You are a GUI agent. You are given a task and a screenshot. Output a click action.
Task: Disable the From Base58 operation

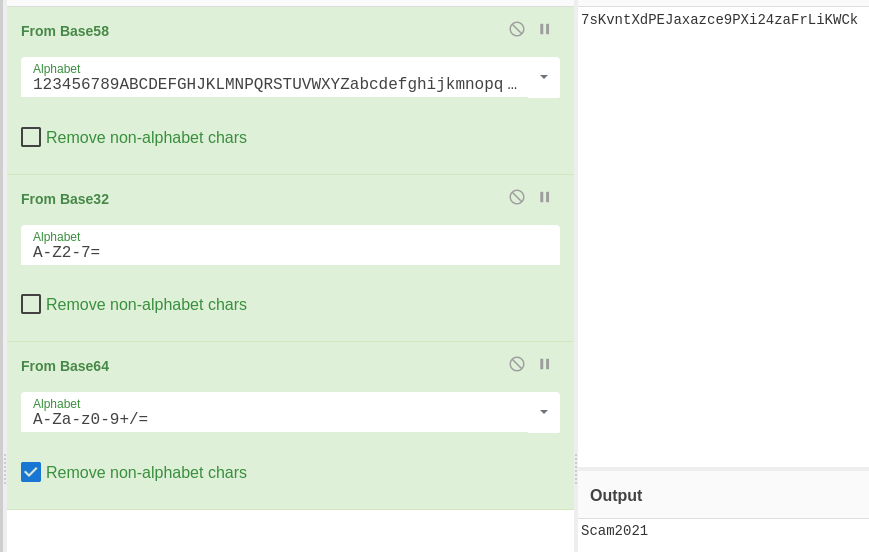coord(517,29)
